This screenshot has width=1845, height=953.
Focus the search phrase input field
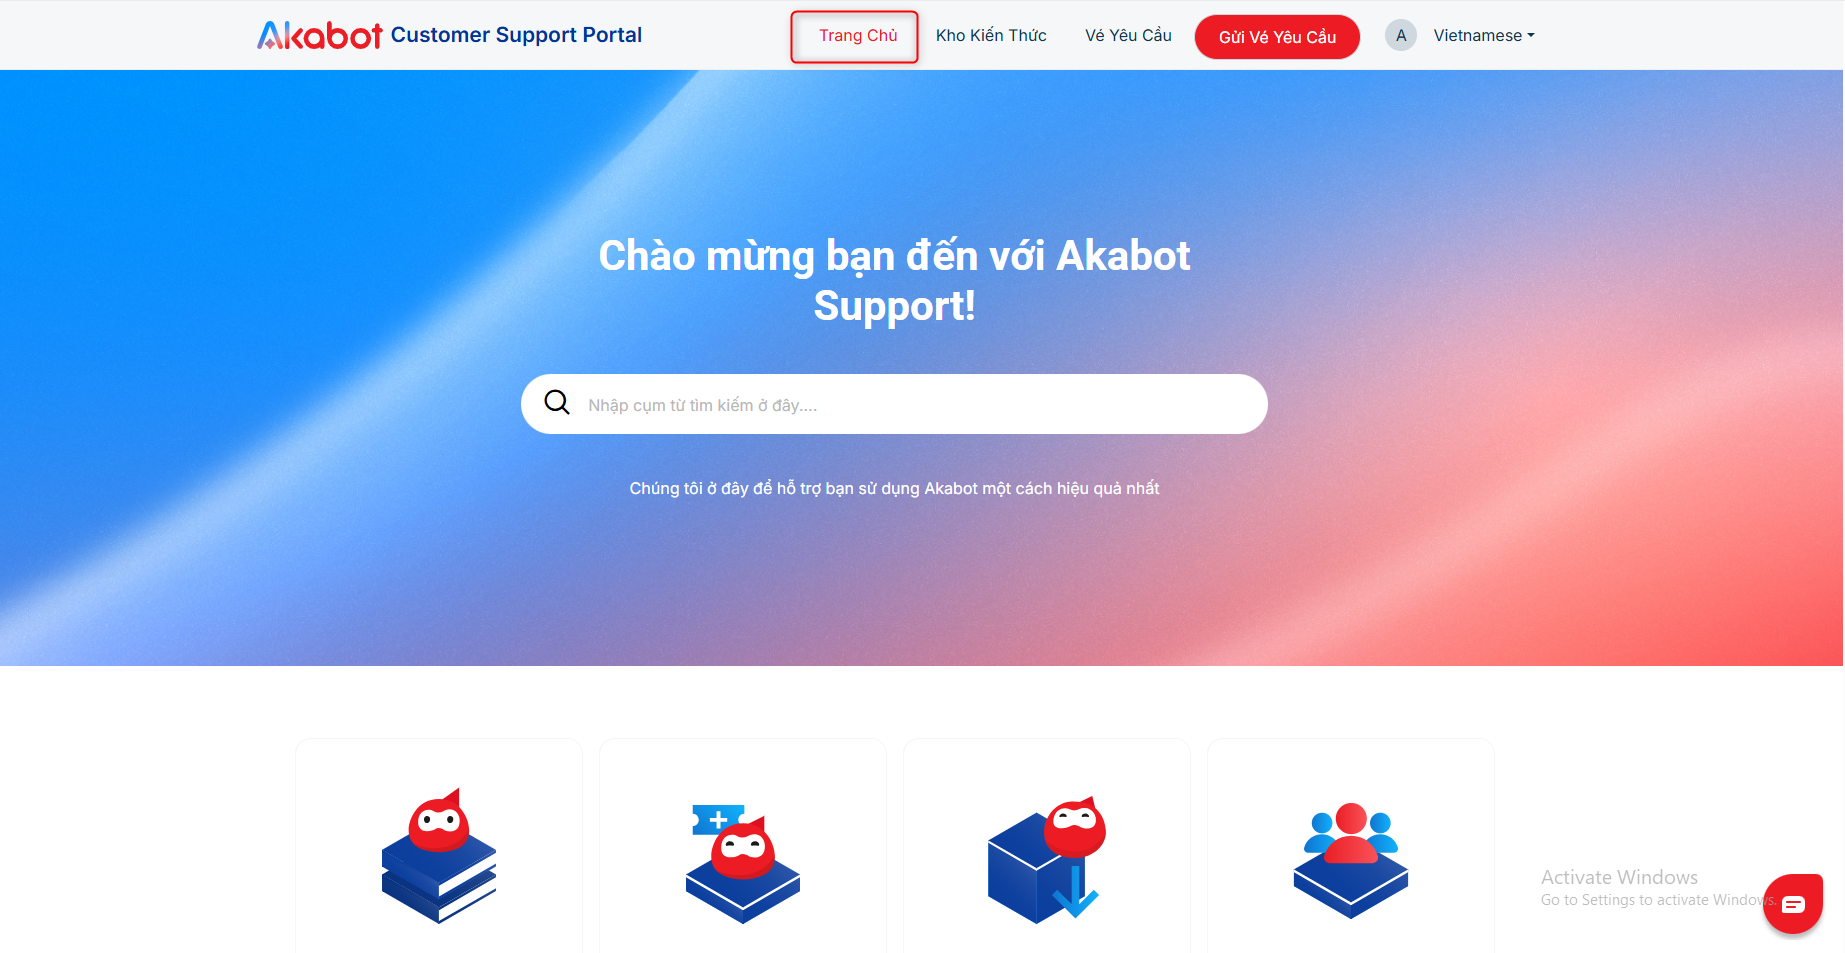pos(894,404)
